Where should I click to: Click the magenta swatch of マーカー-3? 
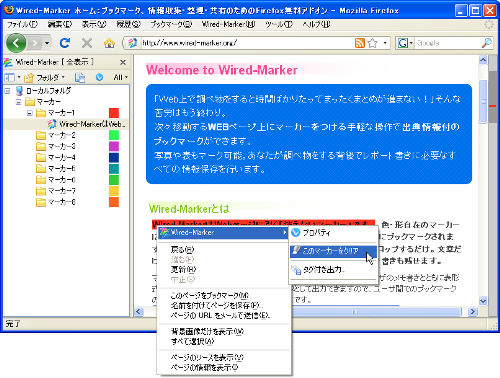114,146
